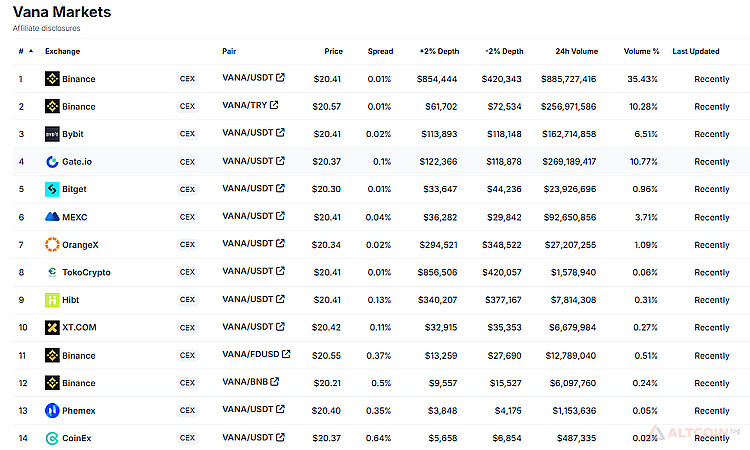Sort by Spread column header
This screenshot has width=750, height=450.
point(380,51)
